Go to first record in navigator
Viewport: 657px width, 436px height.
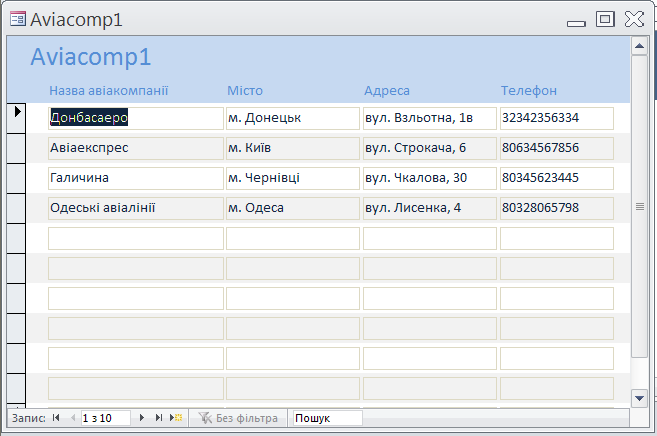click(56, 418)
